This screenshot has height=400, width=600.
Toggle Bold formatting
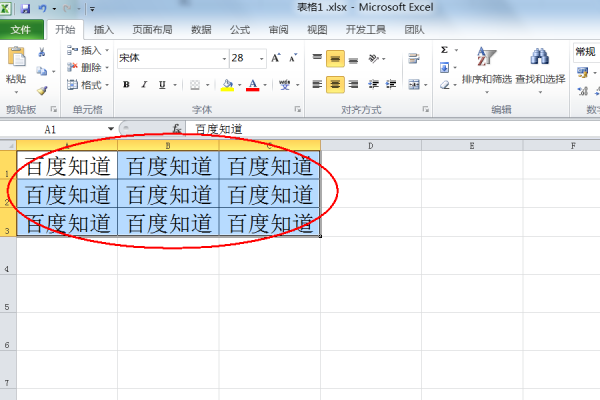point(126,85)
